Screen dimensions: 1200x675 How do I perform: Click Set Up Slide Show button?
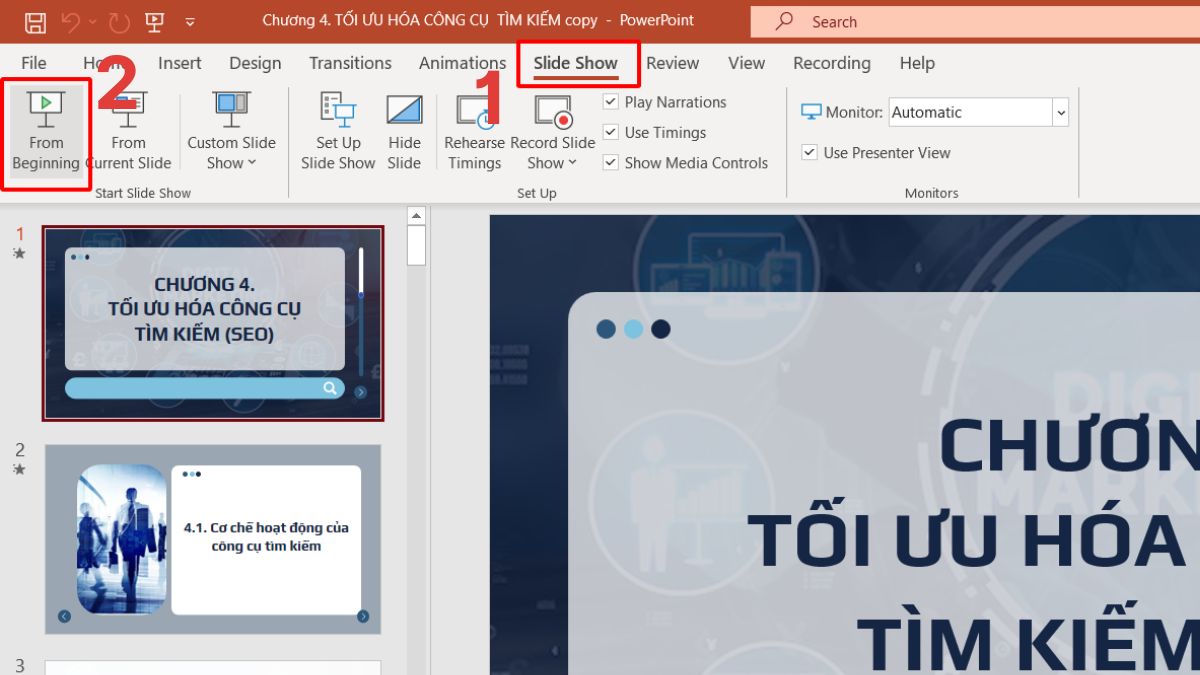click(338, 132)
